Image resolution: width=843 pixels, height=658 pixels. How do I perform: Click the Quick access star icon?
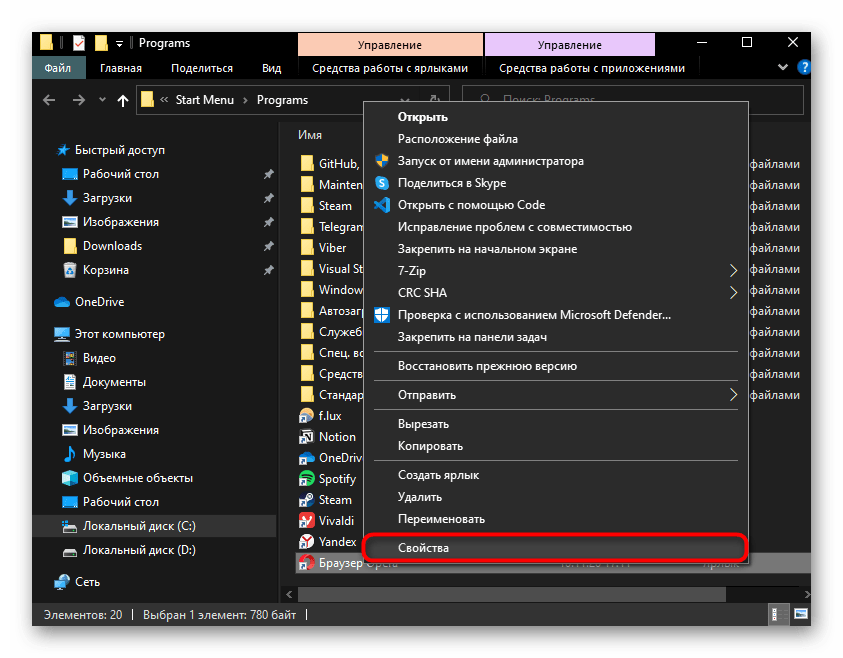[63, 150]
